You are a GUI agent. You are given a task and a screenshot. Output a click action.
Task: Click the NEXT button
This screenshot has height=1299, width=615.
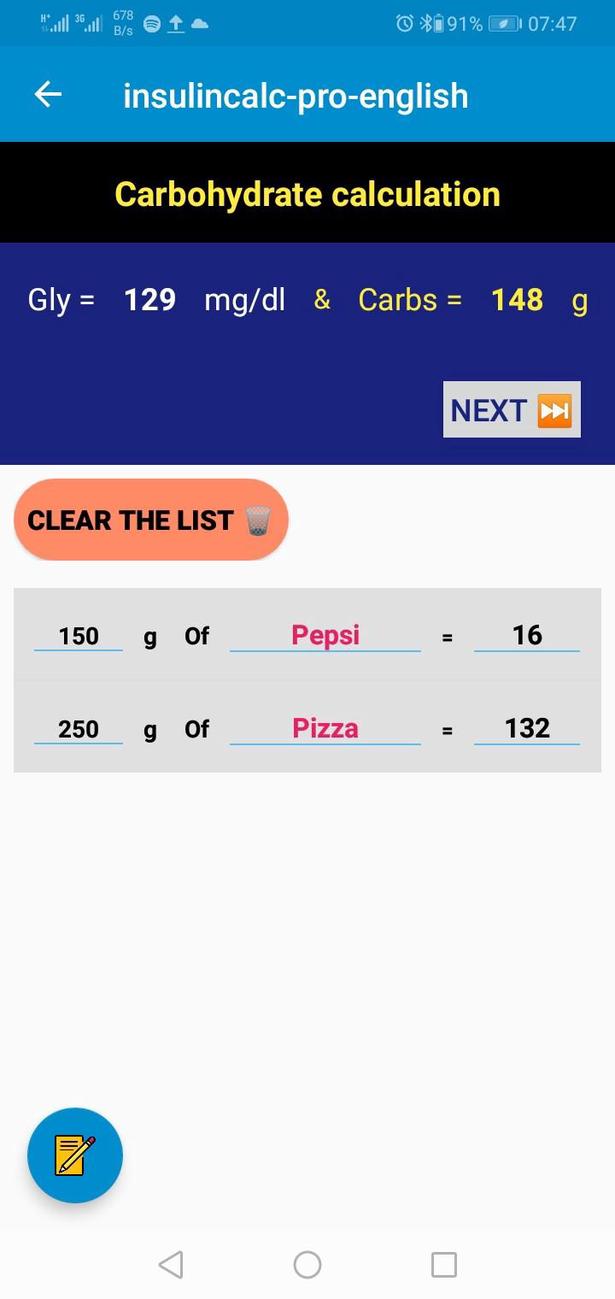point(512,410)
